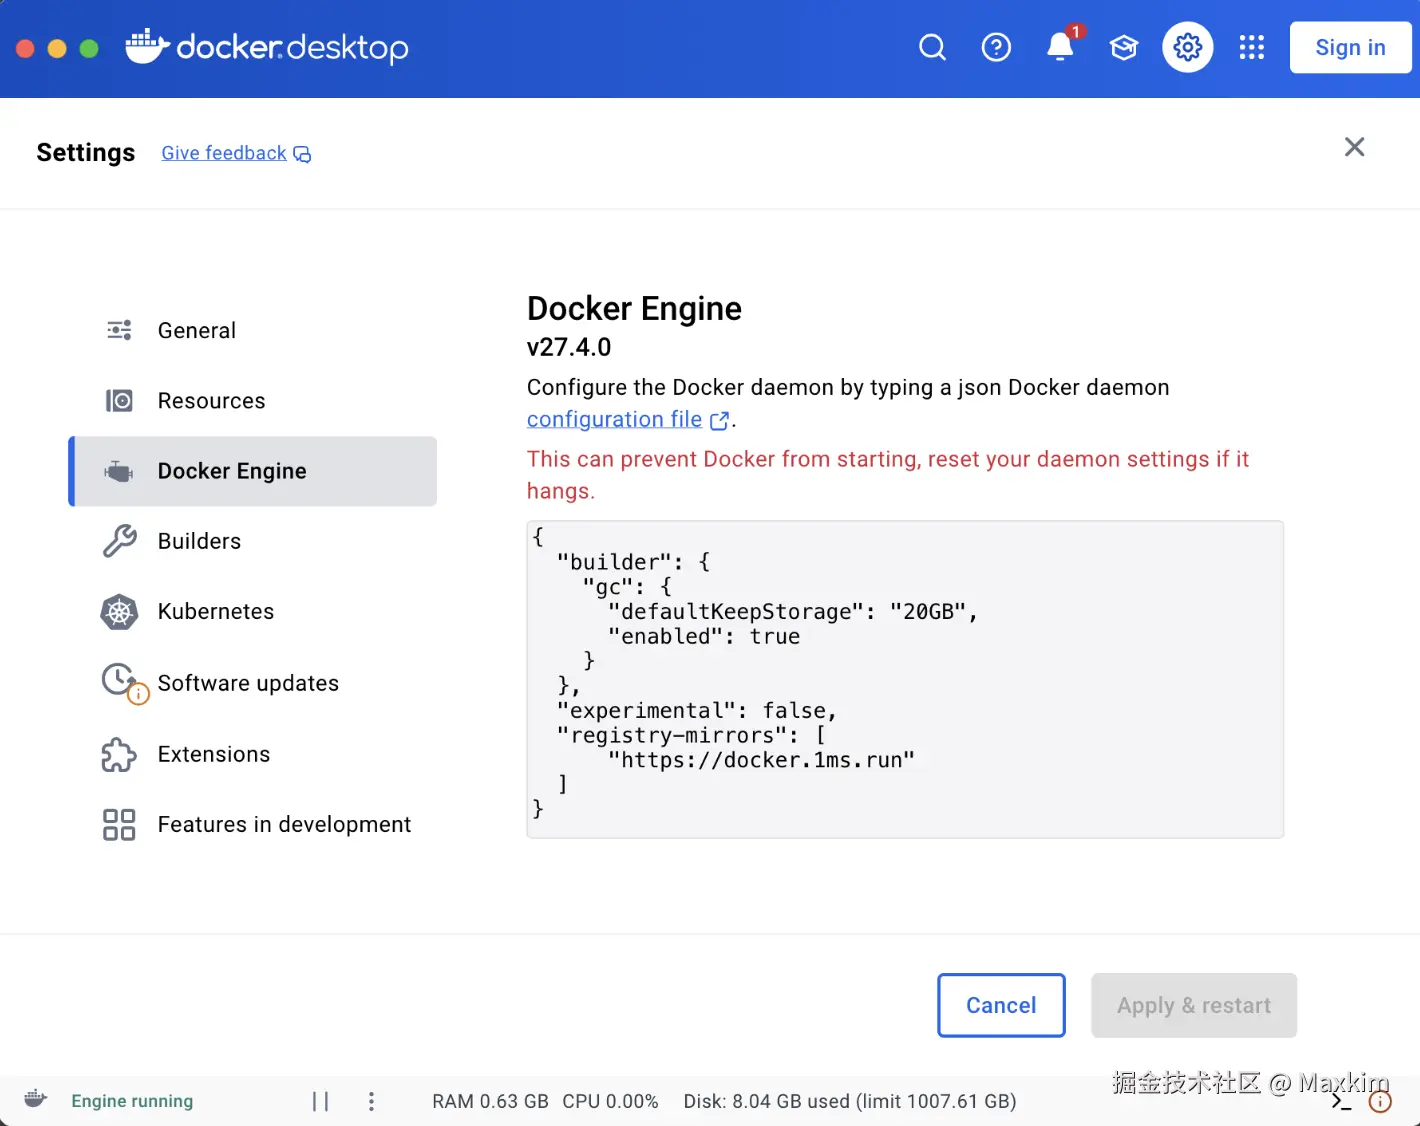Open the General settings section
Viewport: 1420px width, 1126px height.
coord(252,330)
